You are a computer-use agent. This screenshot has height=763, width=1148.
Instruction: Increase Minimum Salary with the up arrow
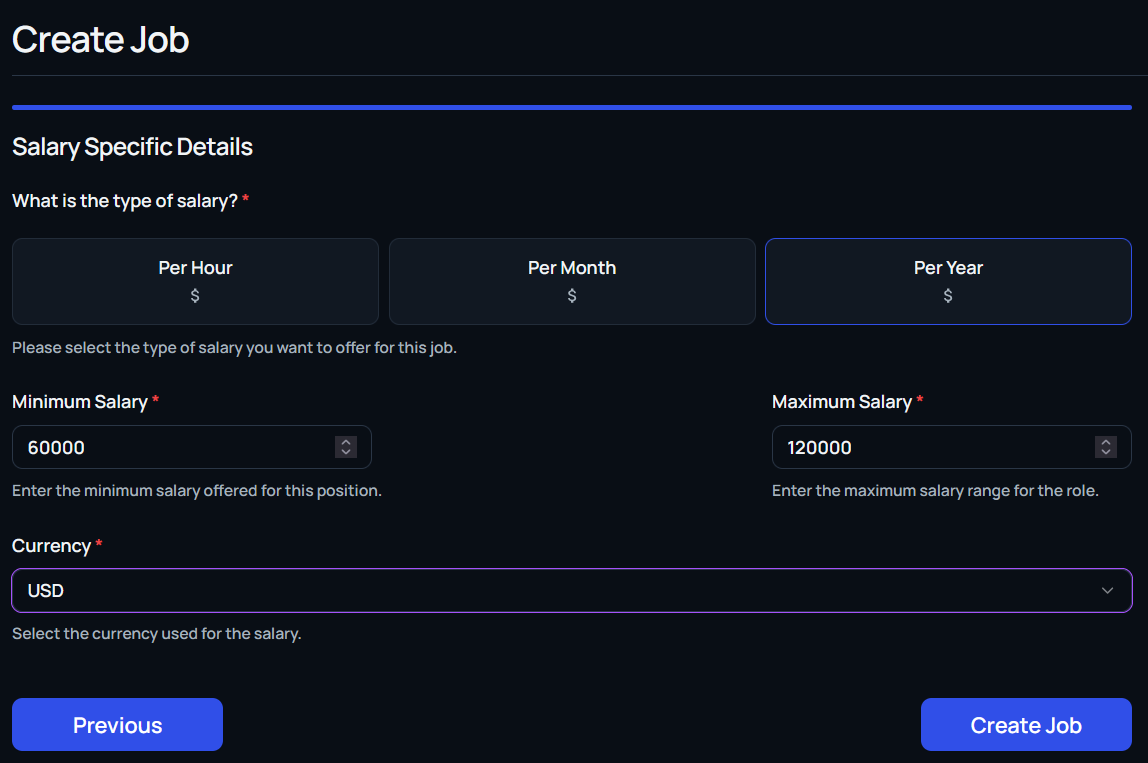[x=346, y=442]
